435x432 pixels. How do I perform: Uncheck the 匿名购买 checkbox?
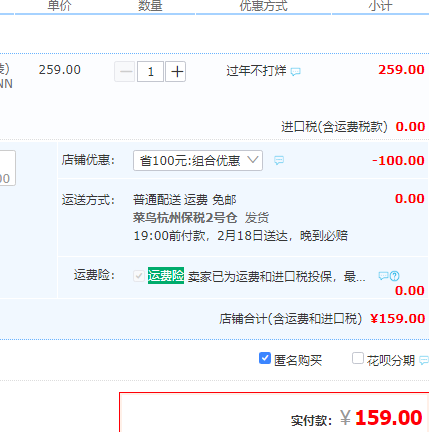pos(265,359)
